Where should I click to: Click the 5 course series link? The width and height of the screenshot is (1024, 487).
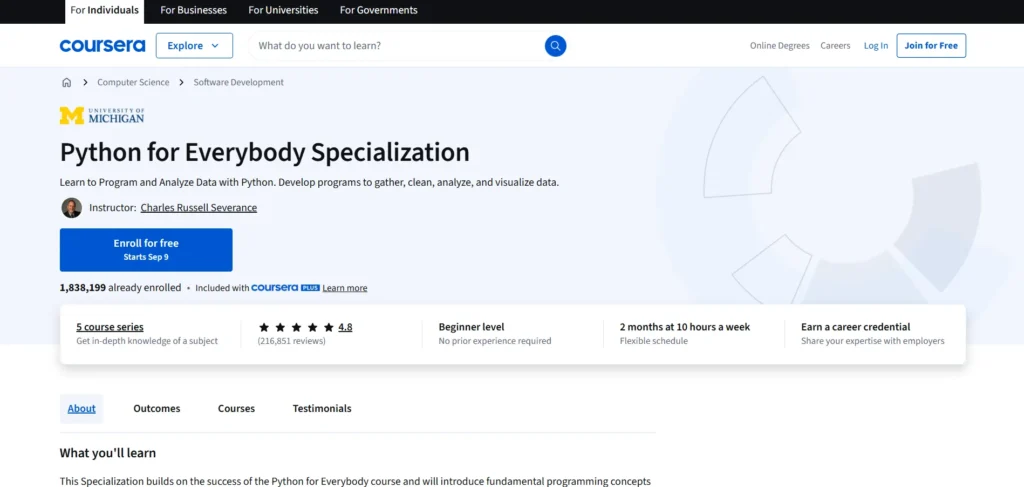[109, 327]
